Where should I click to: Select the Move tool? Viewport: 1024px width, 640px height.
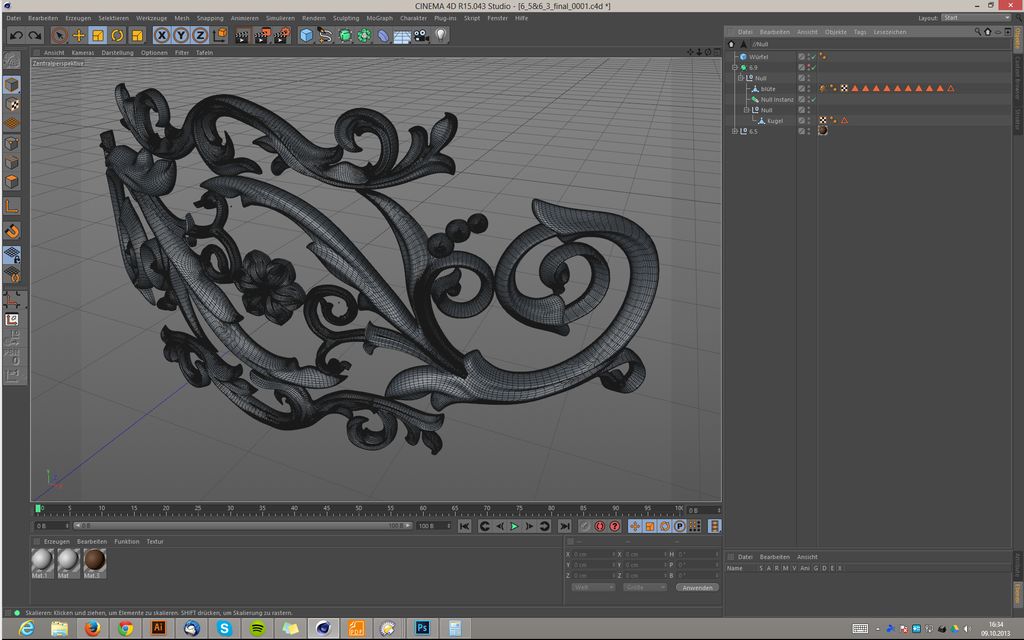click(79, 35)
